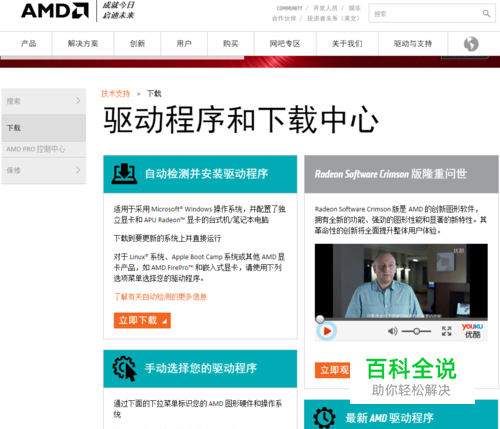Click the Youku logo in player
Image resolution: width=500 pixels, height=429 pixels.
[472, 331]
